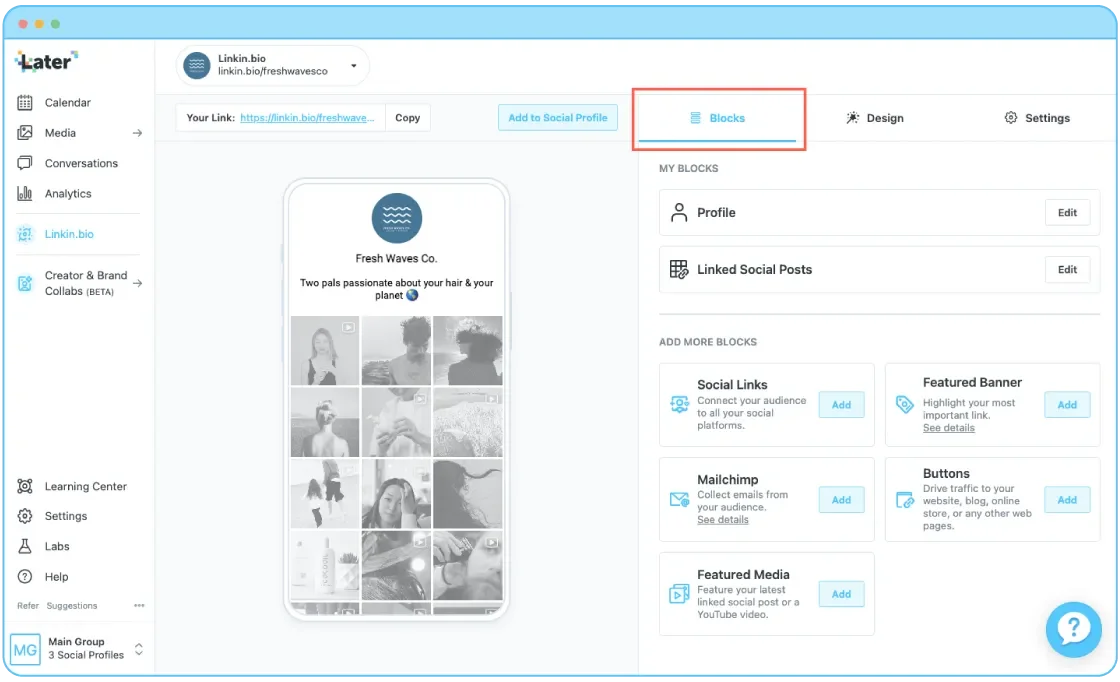The image size is (1120, 682).
Task: Click the Fresh Waves Co. name in preview
Action: pyautogui.click(x=396, y=259)
